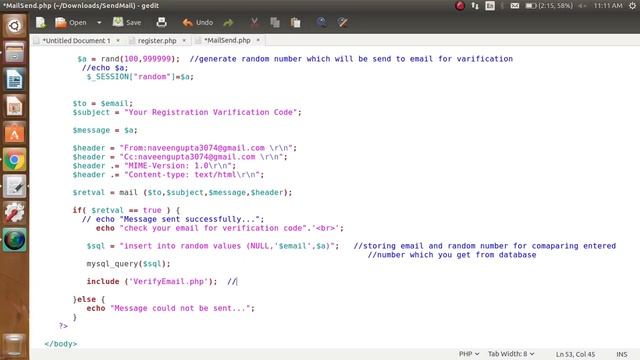Click the $sql insert into random line
The image size is (640, 360).
click(x=213, y=246)
